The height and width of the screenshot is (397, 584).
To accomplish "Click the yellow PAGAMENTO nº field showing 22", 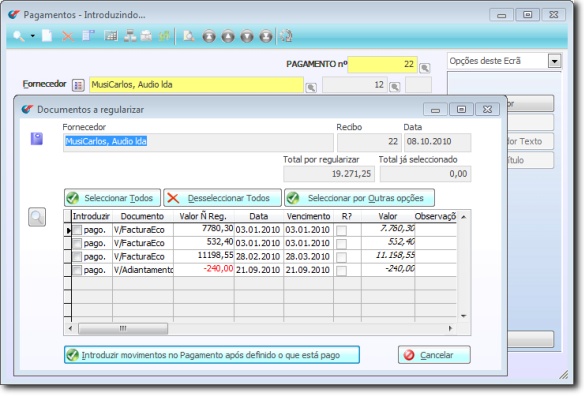I will pyautogui.click(x=383, y=64).
